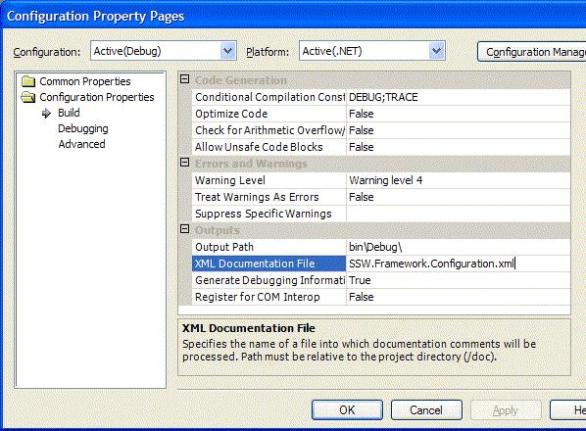Select Configuration Properties in the tree

coord(97,97)
